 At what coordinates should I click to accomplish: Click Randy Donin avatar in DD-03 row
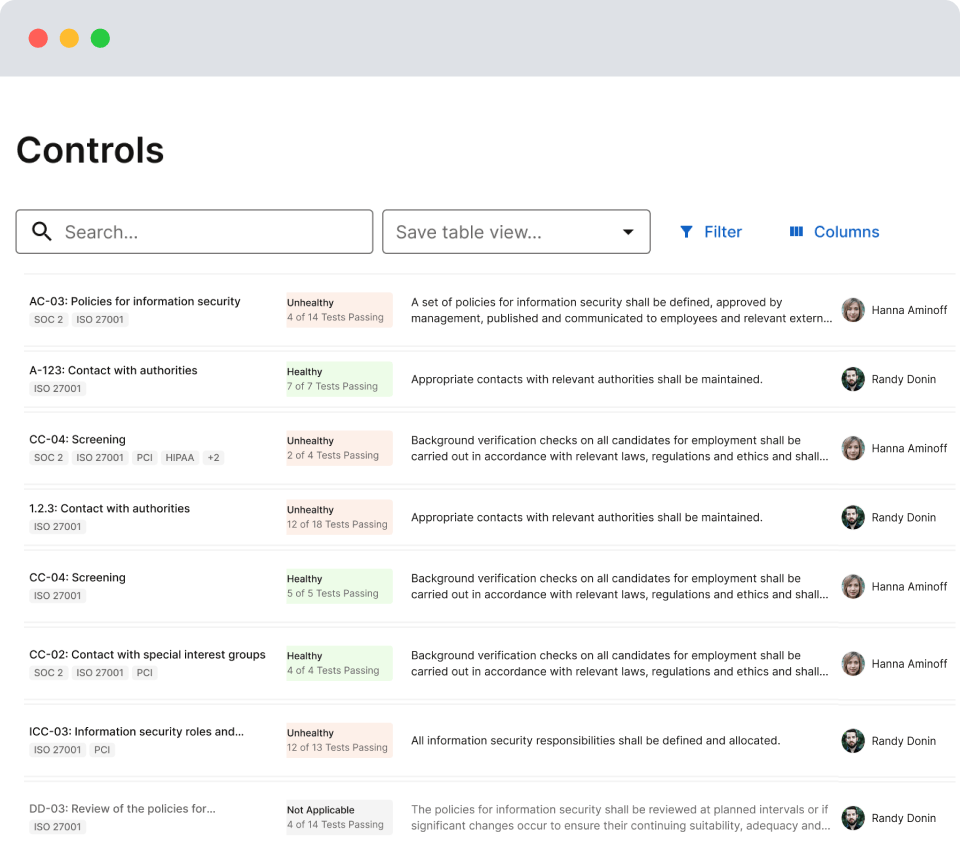tap(853, 818)
